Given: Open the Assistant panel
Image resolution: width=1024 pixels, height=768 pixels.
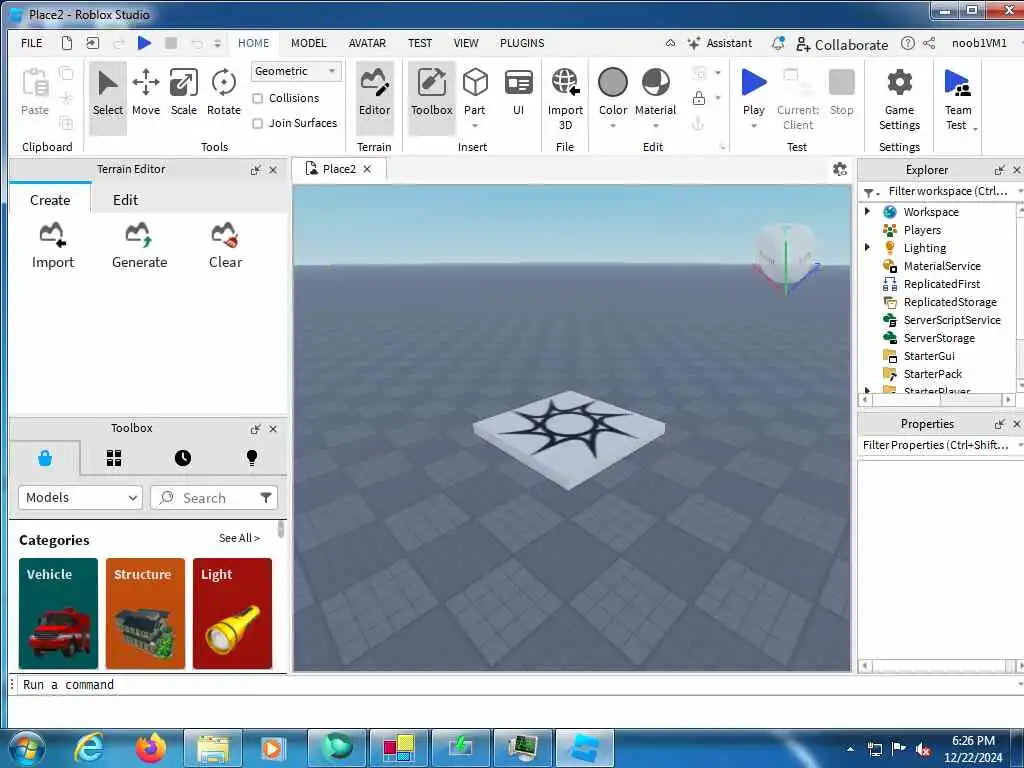Looking at the screenshot, I should [x=720, y=43].
